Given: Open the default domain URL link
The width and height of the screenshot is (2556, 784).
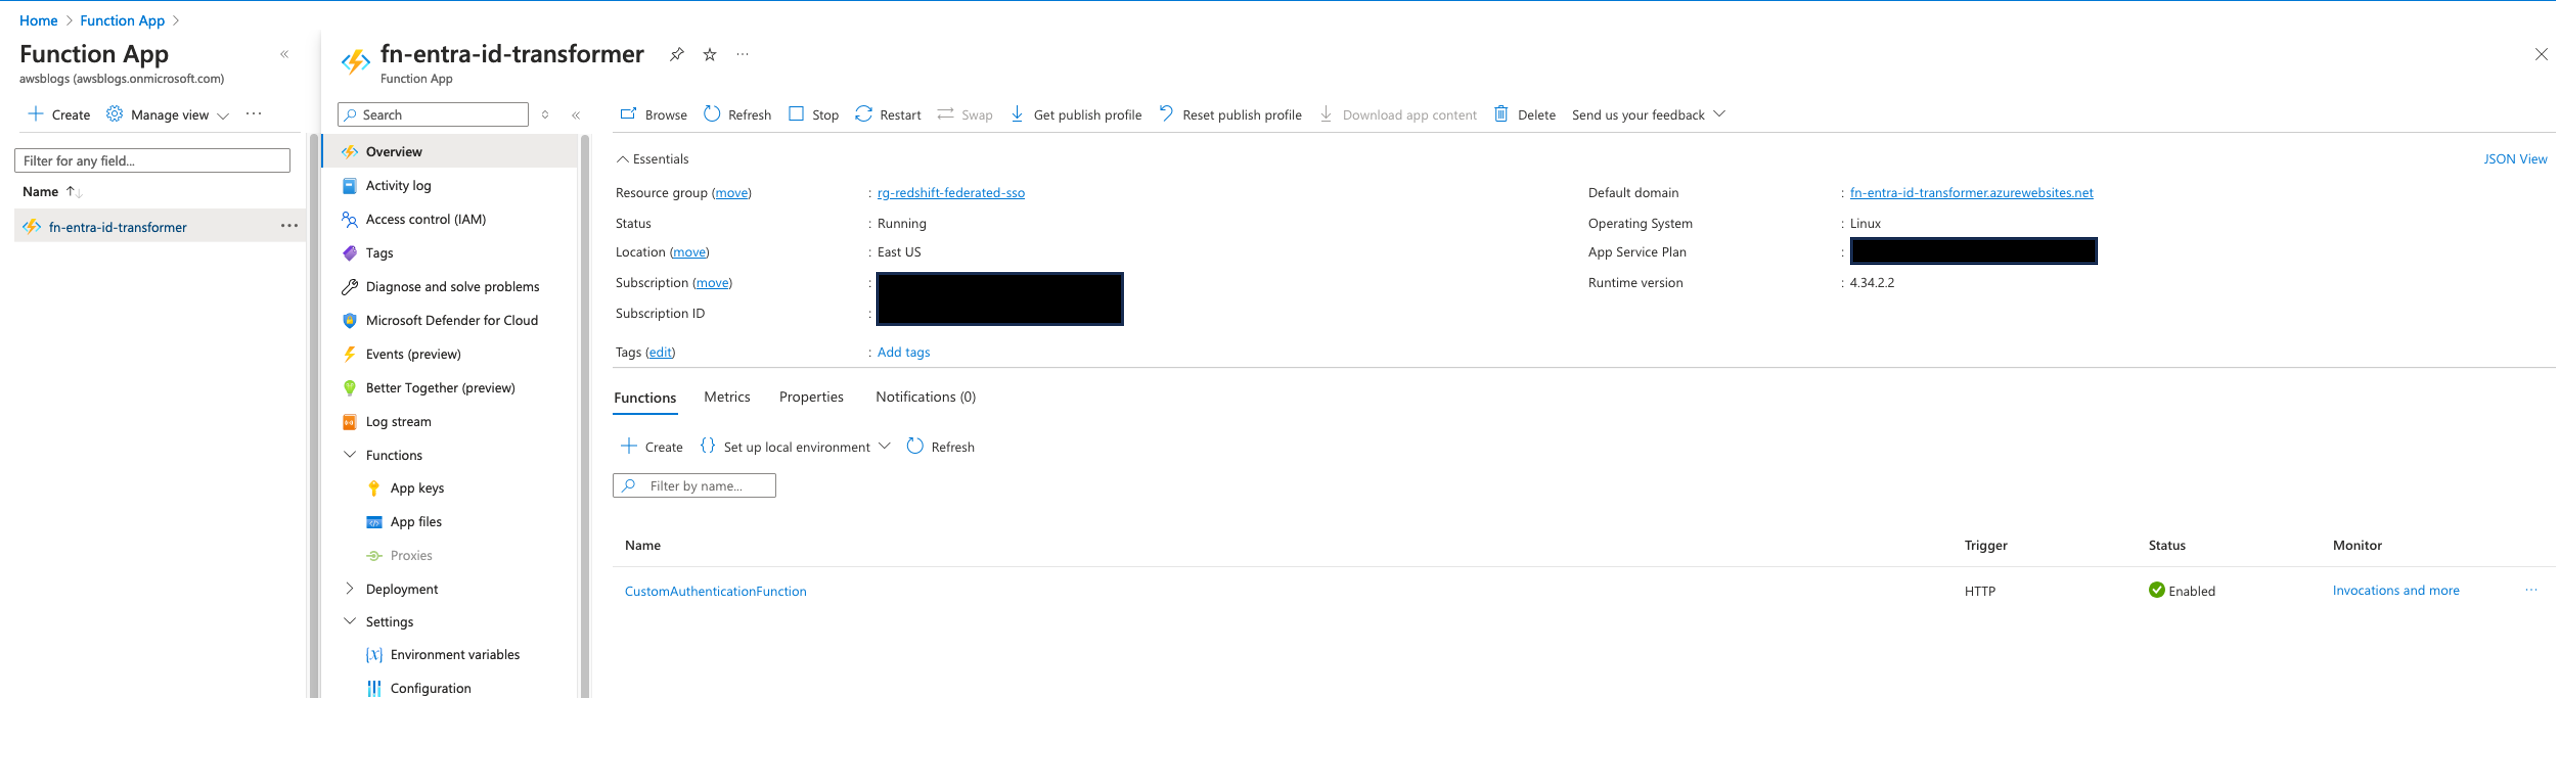Looking at the screenshot, I should coord(1971,193).
